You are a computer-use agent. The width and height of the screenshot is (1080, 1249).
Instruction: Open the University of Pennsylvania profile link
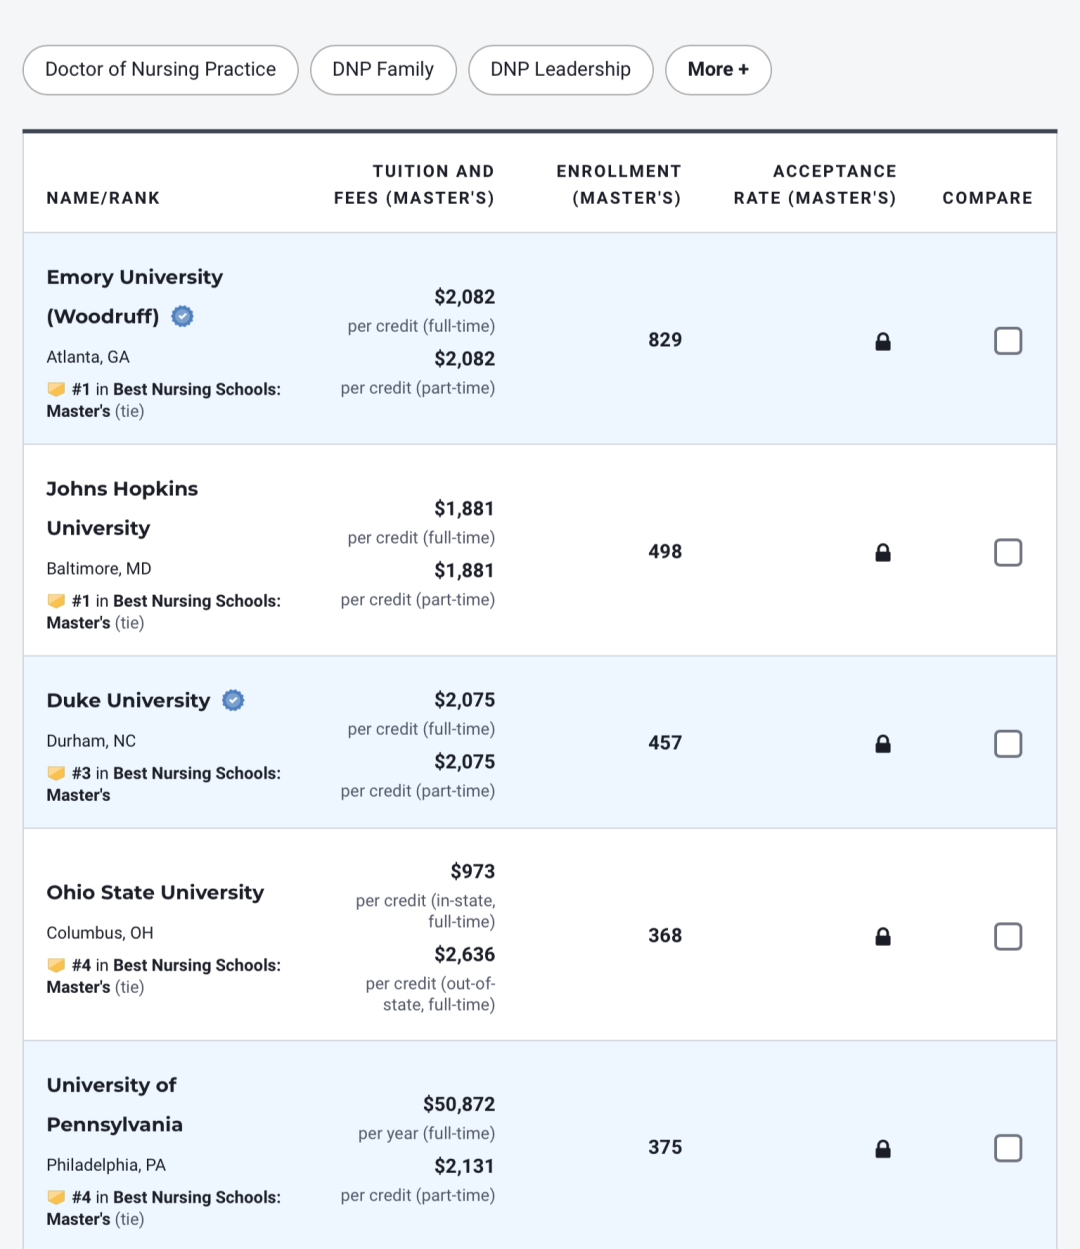pyautogui.click(x=113, y=1104)
